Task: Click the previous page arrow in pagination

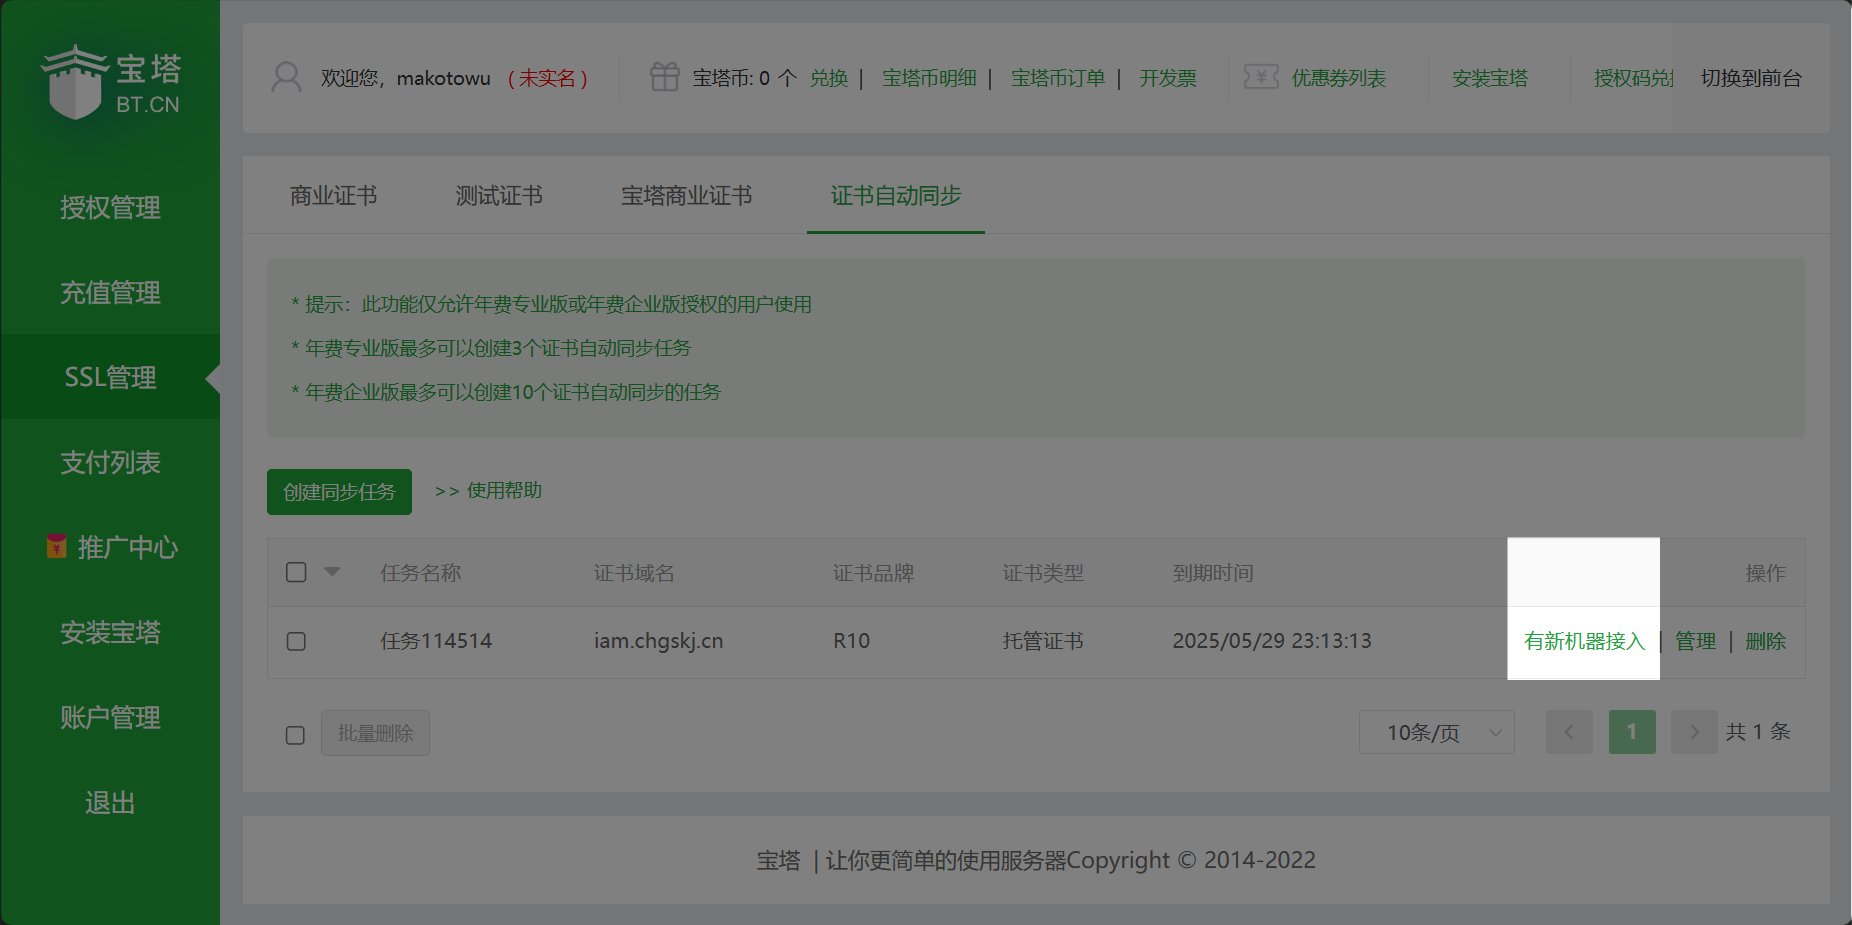Action: coord(1569,732)
